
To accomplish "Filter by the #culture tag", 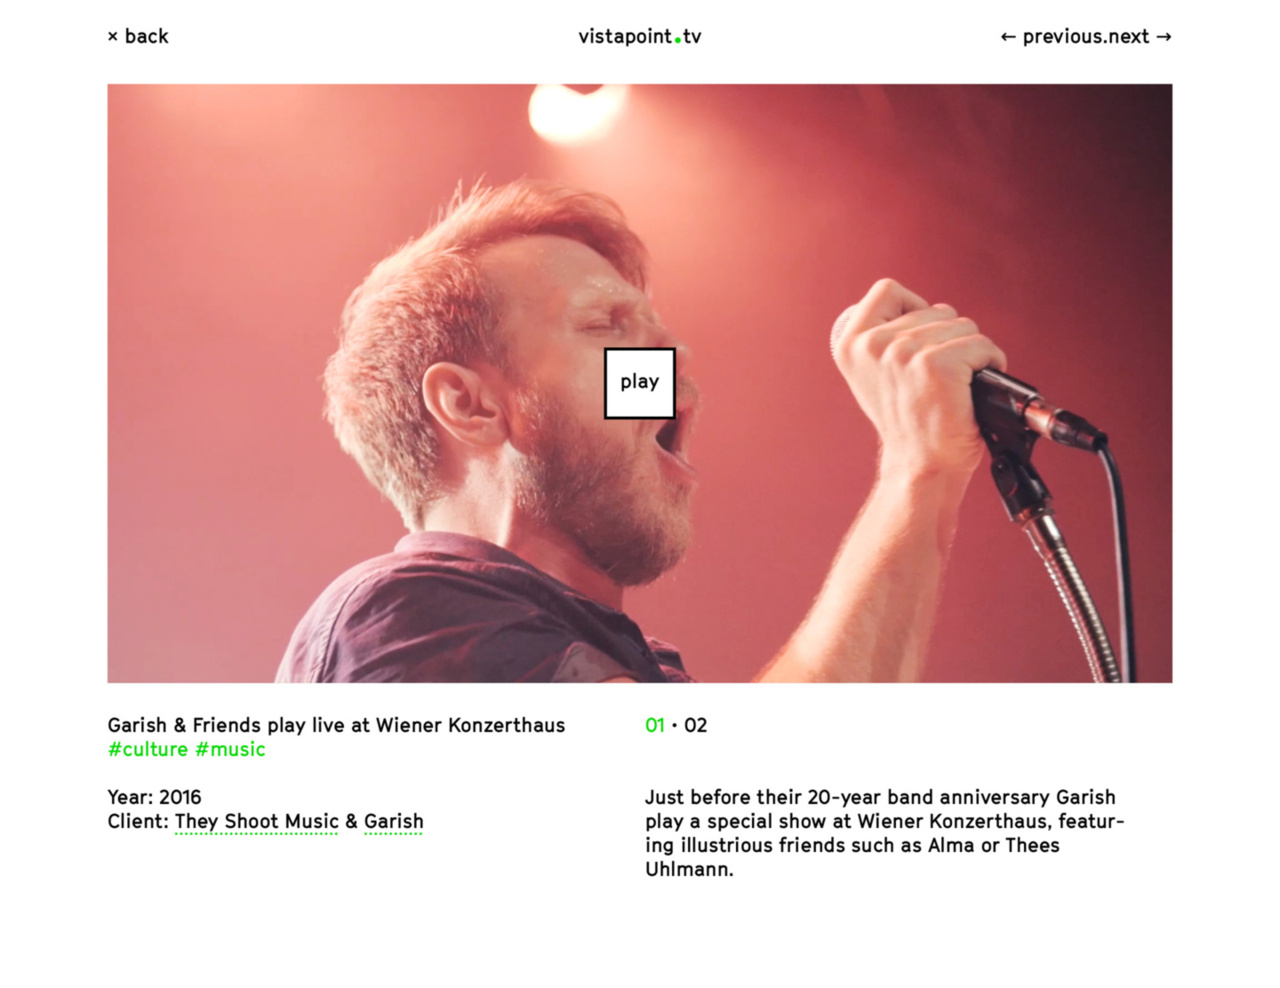I will click(148, 749).
